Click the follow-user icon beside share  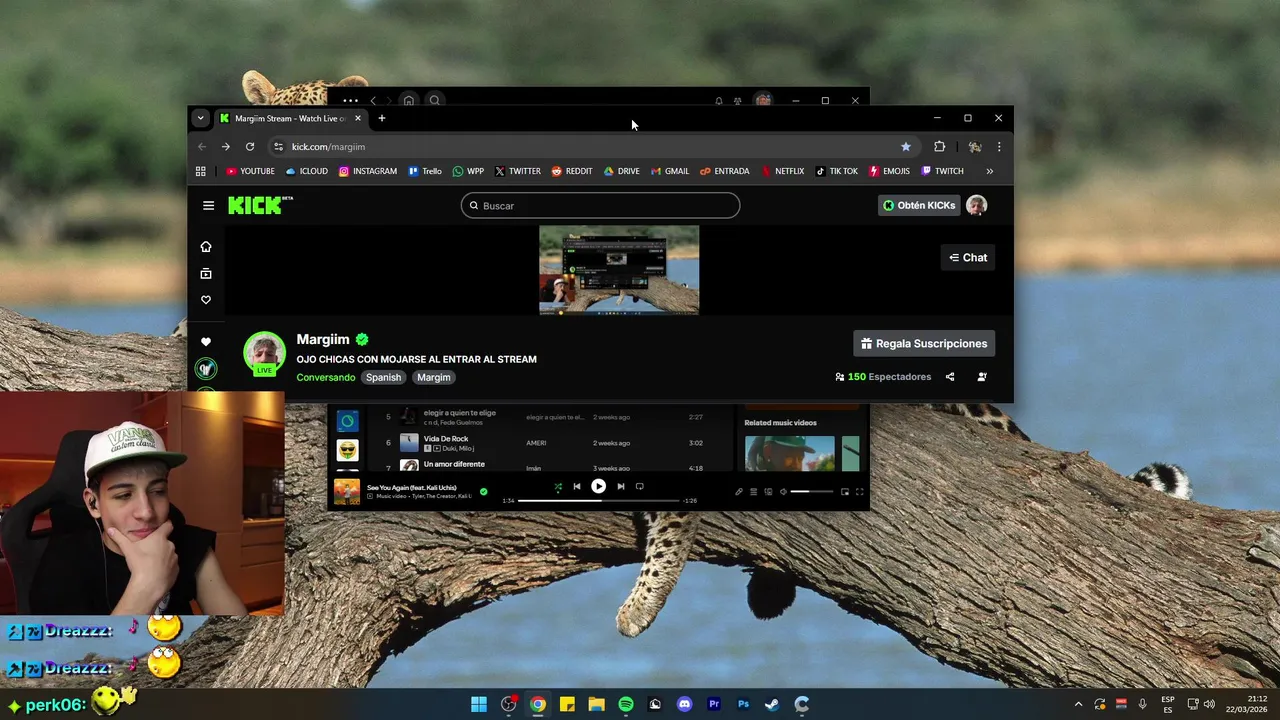[982, 377]
